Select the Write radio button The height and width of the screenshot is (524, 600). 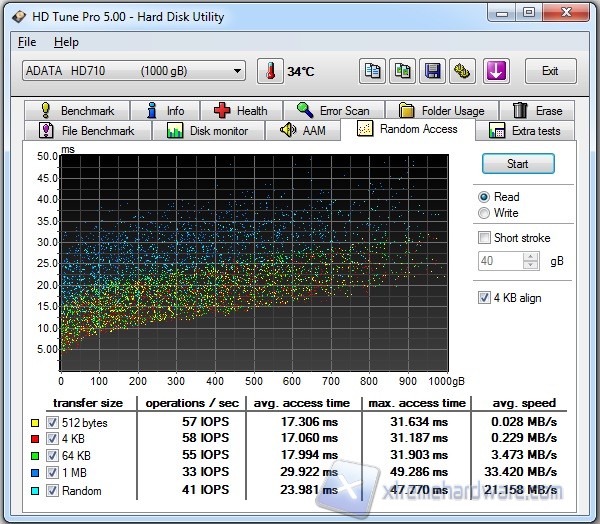coord(485,213)
